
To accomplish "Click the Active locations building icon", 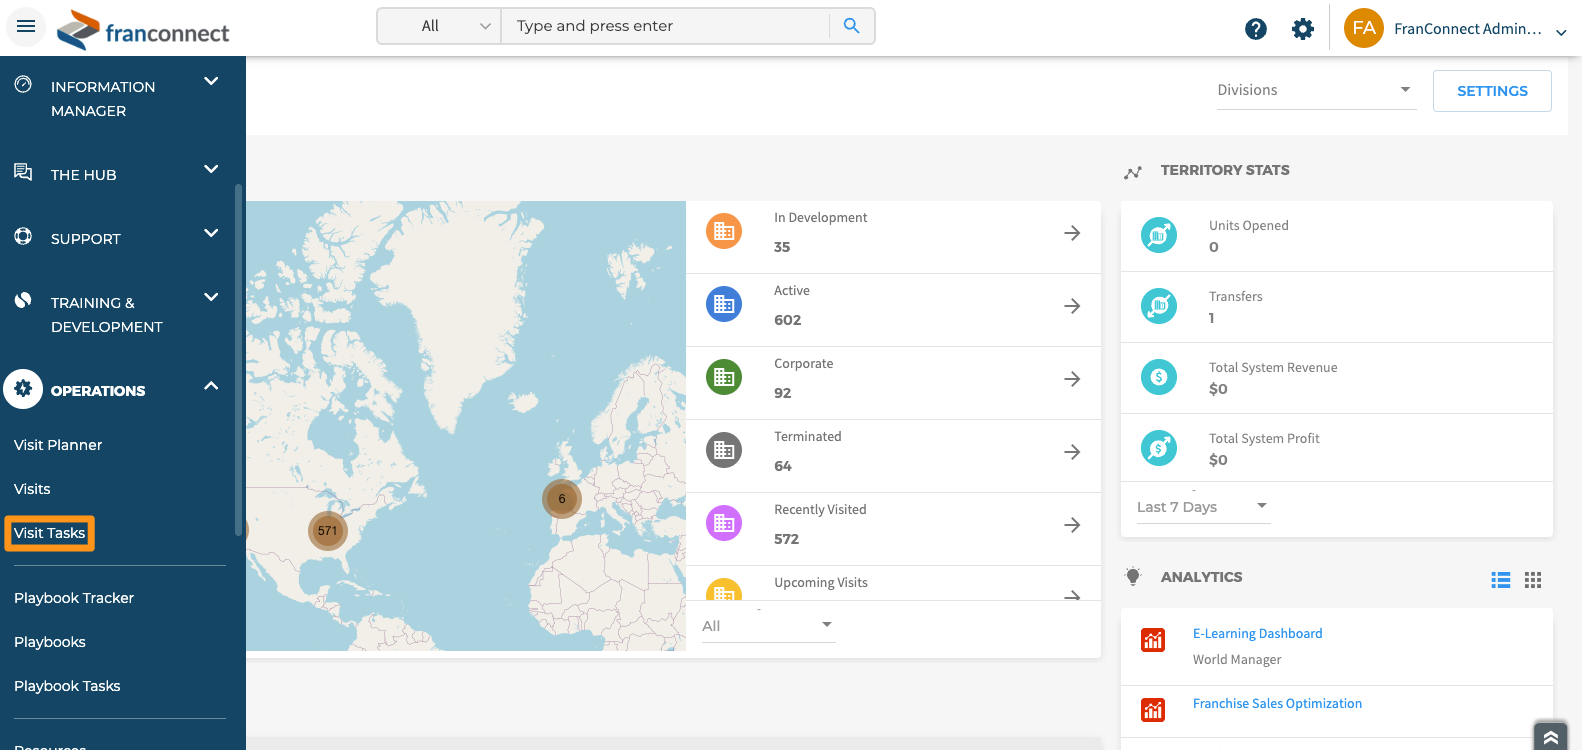I will coord(724,305).
